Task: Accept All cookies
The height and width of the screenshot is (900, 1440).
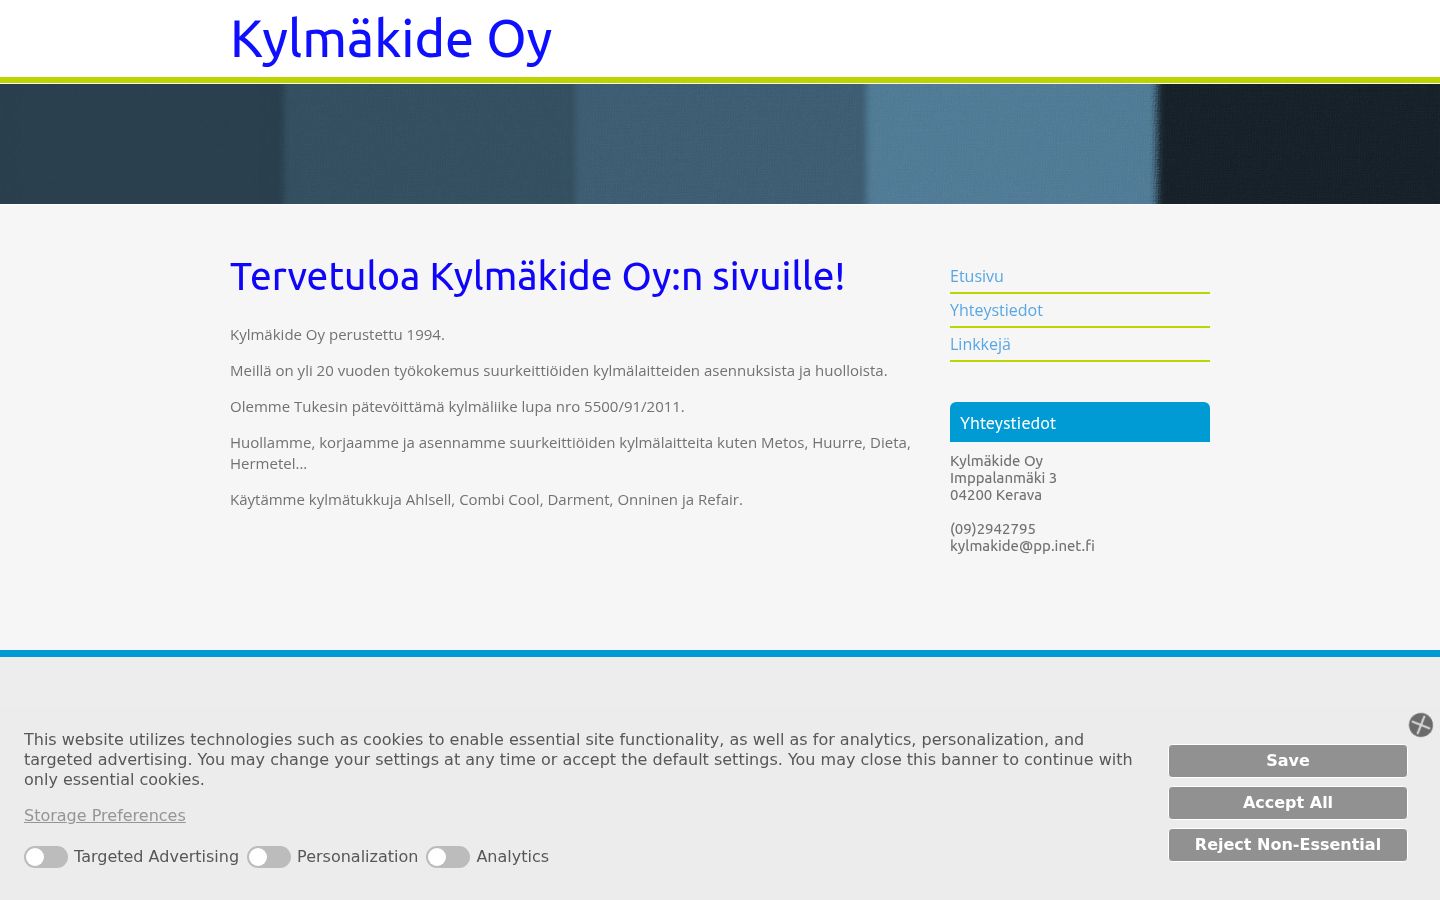Action: click(1288, 803)
